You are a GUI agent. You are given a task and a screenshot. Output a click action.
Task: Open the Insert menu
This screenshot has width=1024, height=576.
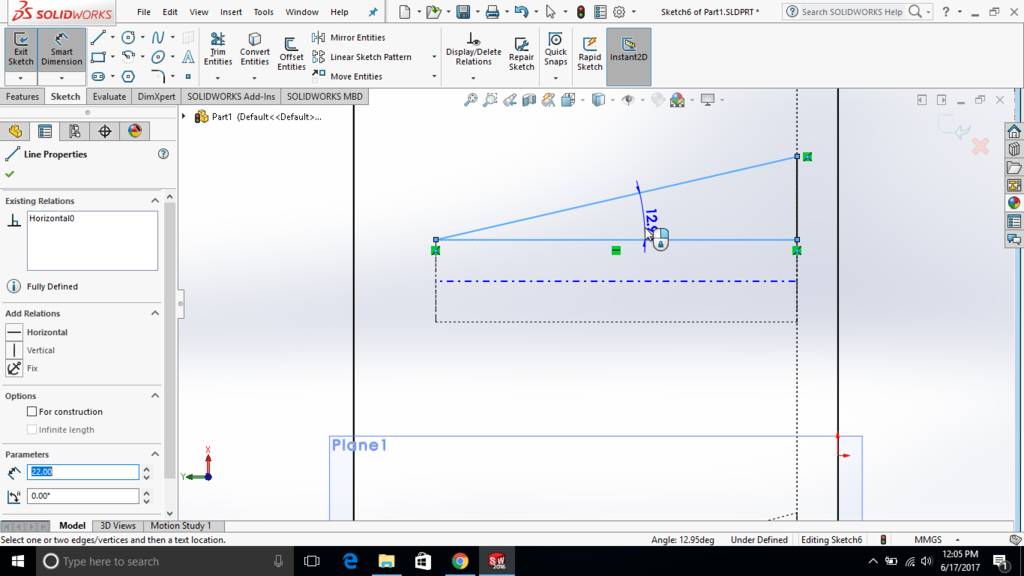click(x=231, y=12)
